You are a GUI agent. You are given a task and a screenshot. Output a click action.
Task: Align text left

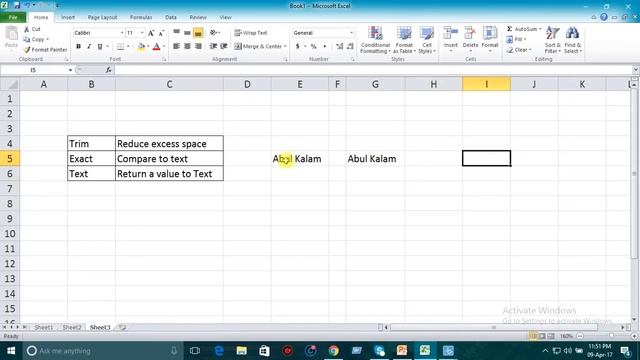176,47
